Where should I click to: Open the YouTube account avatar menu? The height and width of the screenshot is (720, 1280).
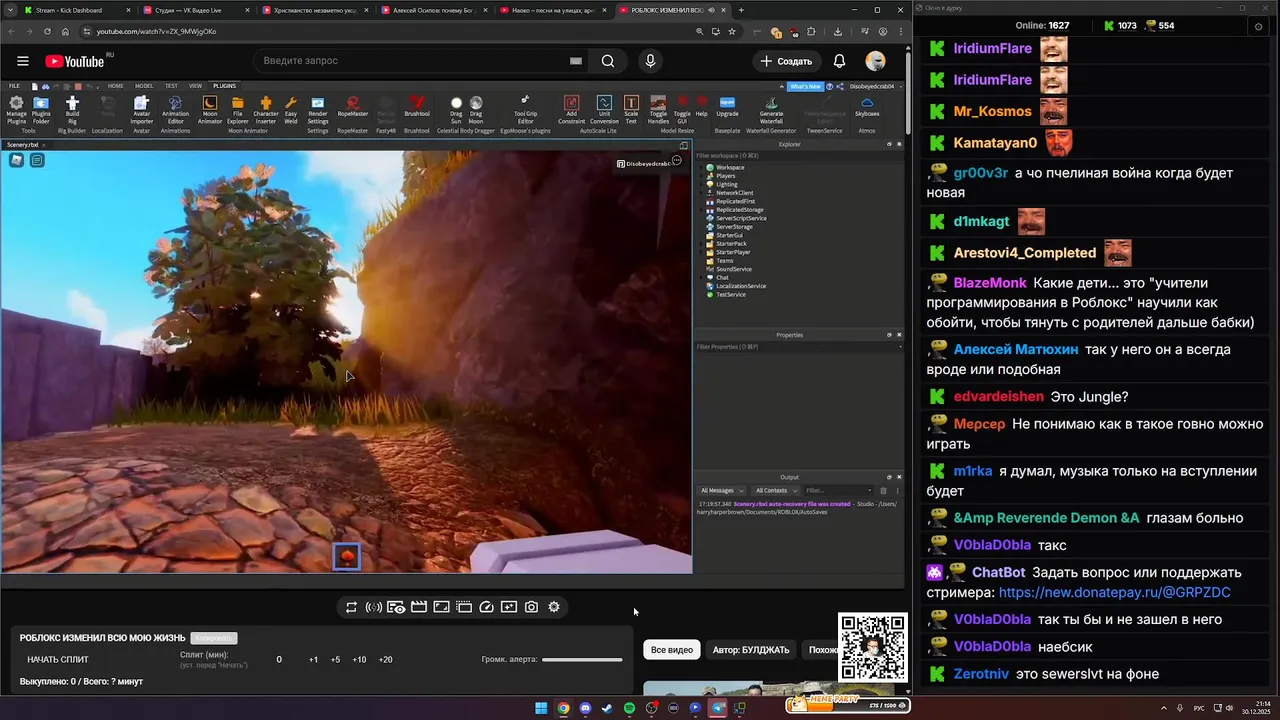(x=875, y=61)
